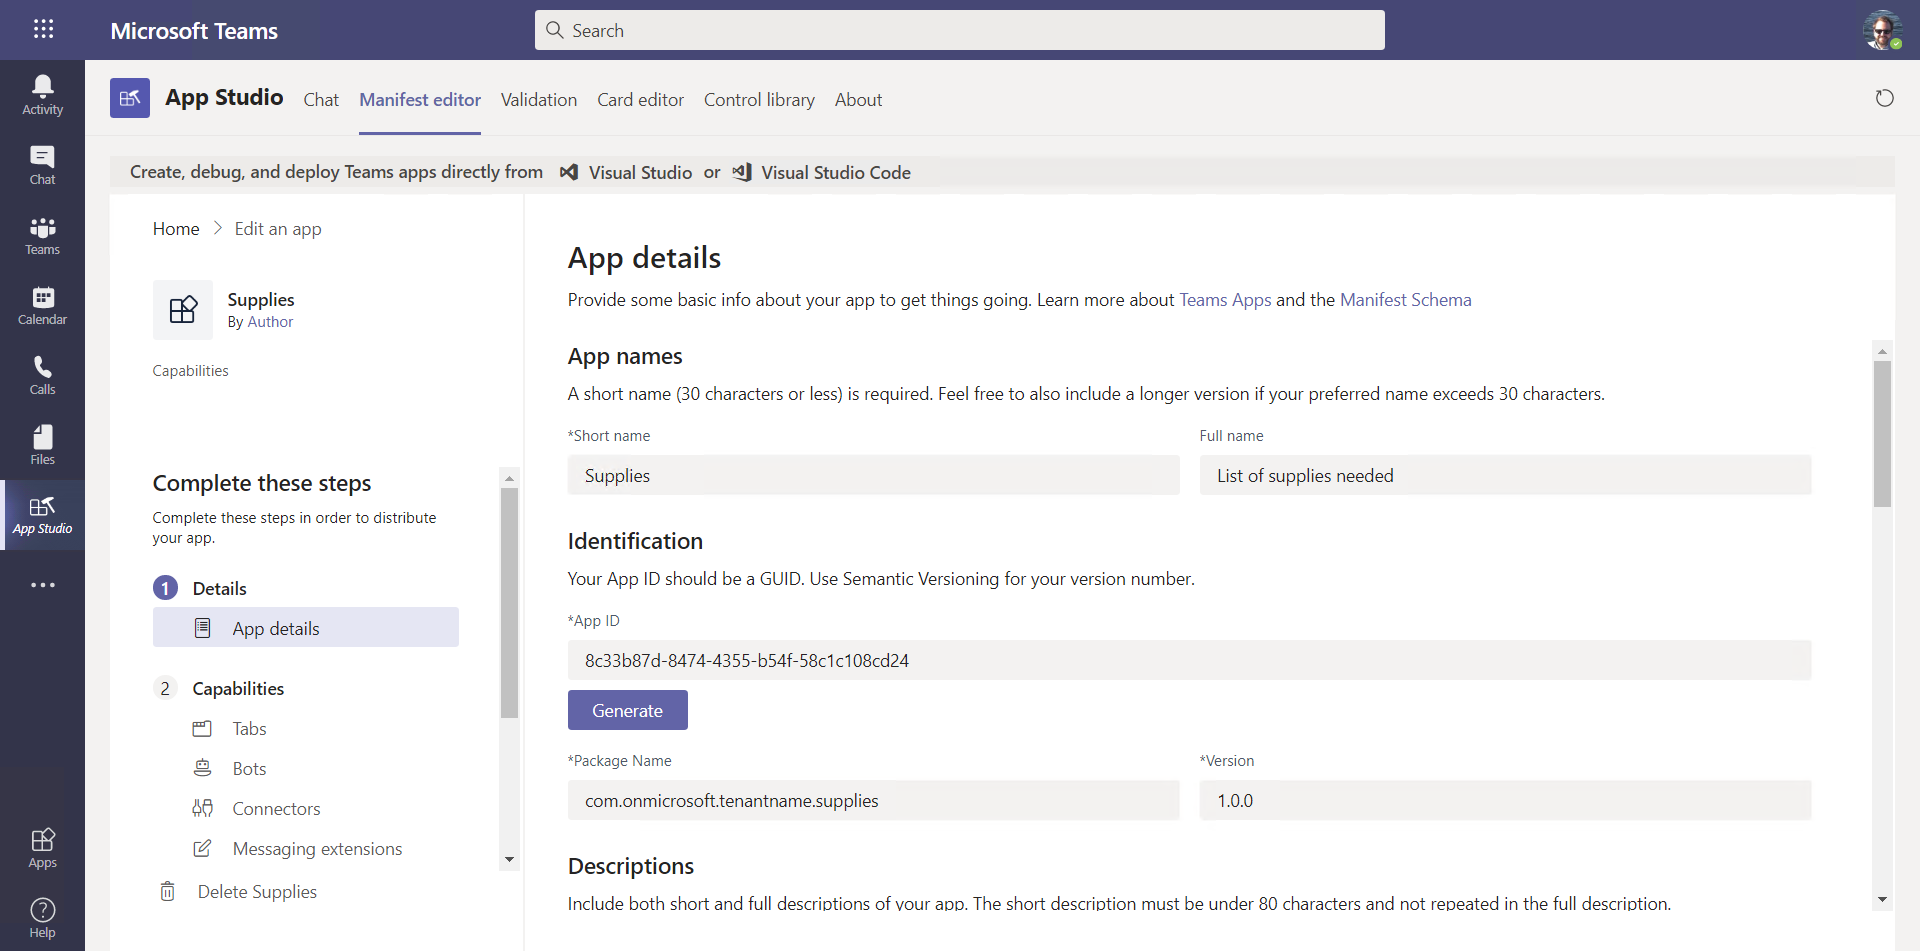Click the trash icon for Delete Supplies
Image resolution: width=1920 pixels, height=951 pixels.
tap(168, 891)
